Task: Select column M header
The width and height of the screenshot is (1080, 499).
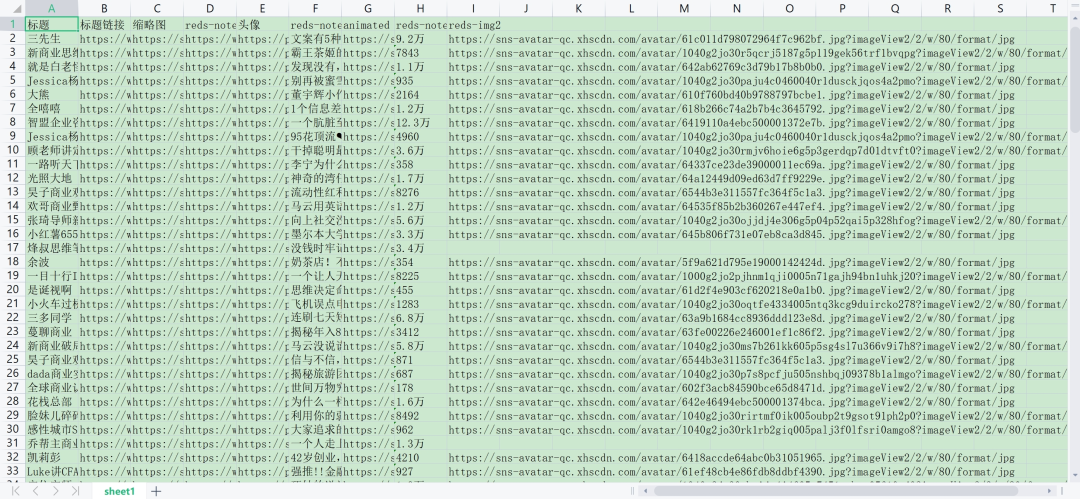Action: [x=684, y=8]
